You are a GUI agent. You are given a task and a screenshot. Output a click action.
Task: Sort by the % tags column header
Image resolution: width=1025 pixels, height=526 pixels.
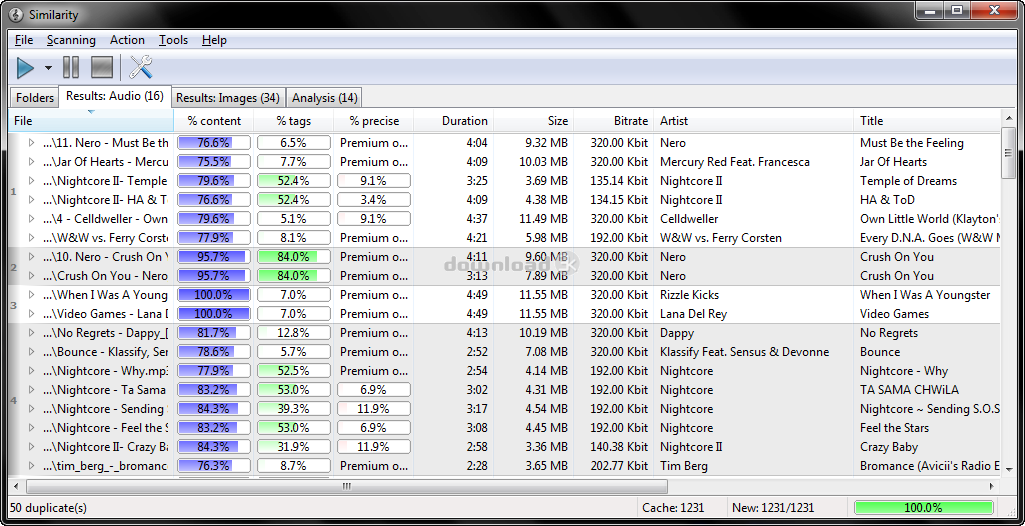294,121
